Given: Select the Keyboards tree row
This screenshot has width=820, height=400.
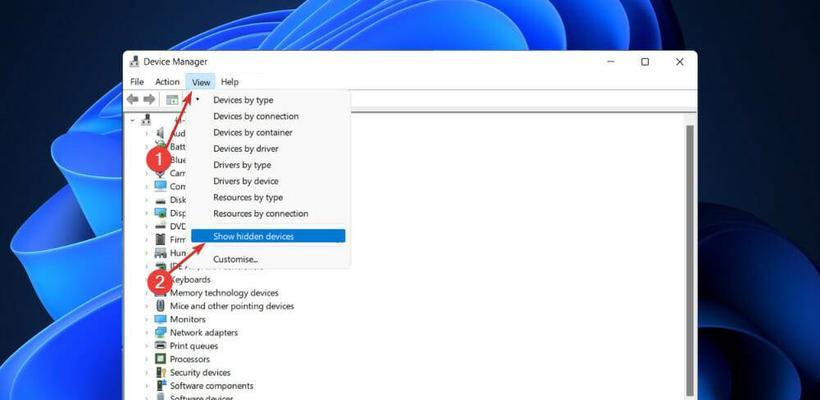Looking at the screenshot, I should click(x=190, y=279).
